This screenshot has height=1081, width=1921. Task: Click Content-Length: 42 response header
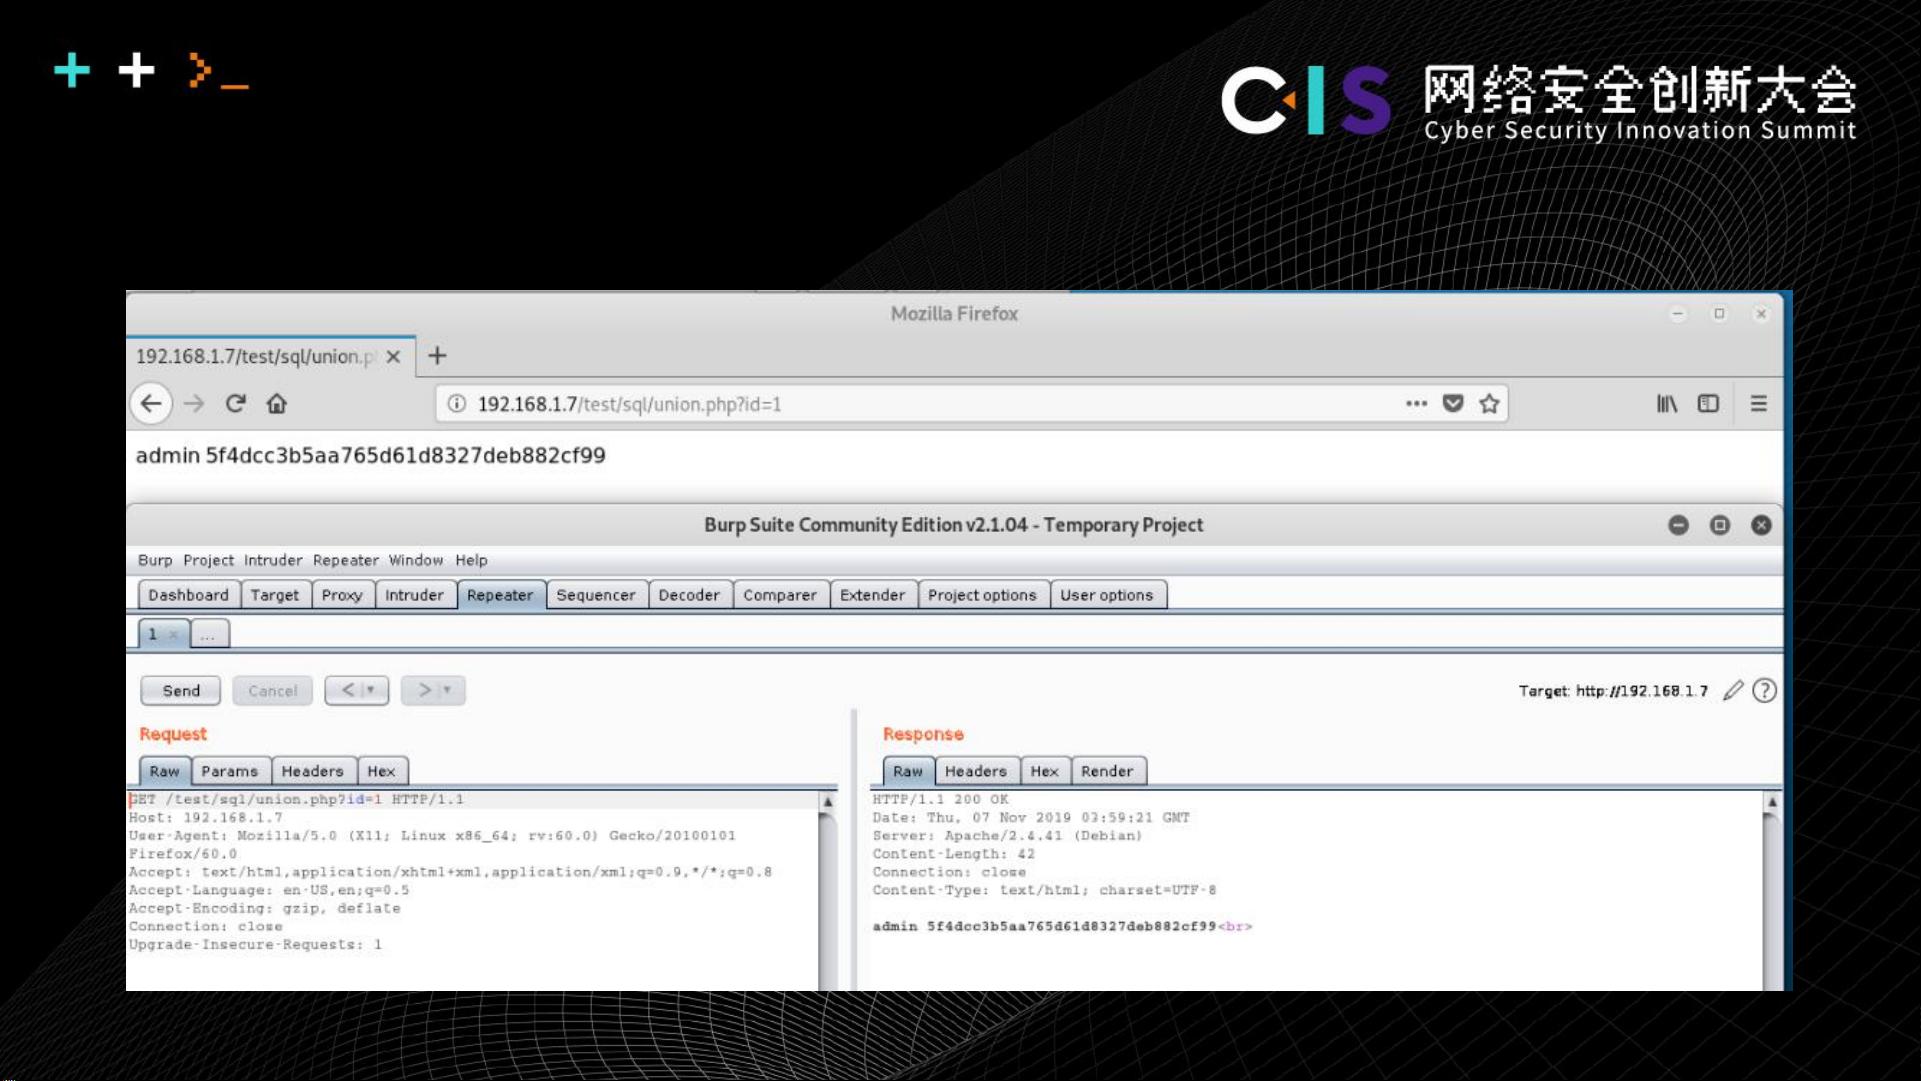(x=954, y=854)
